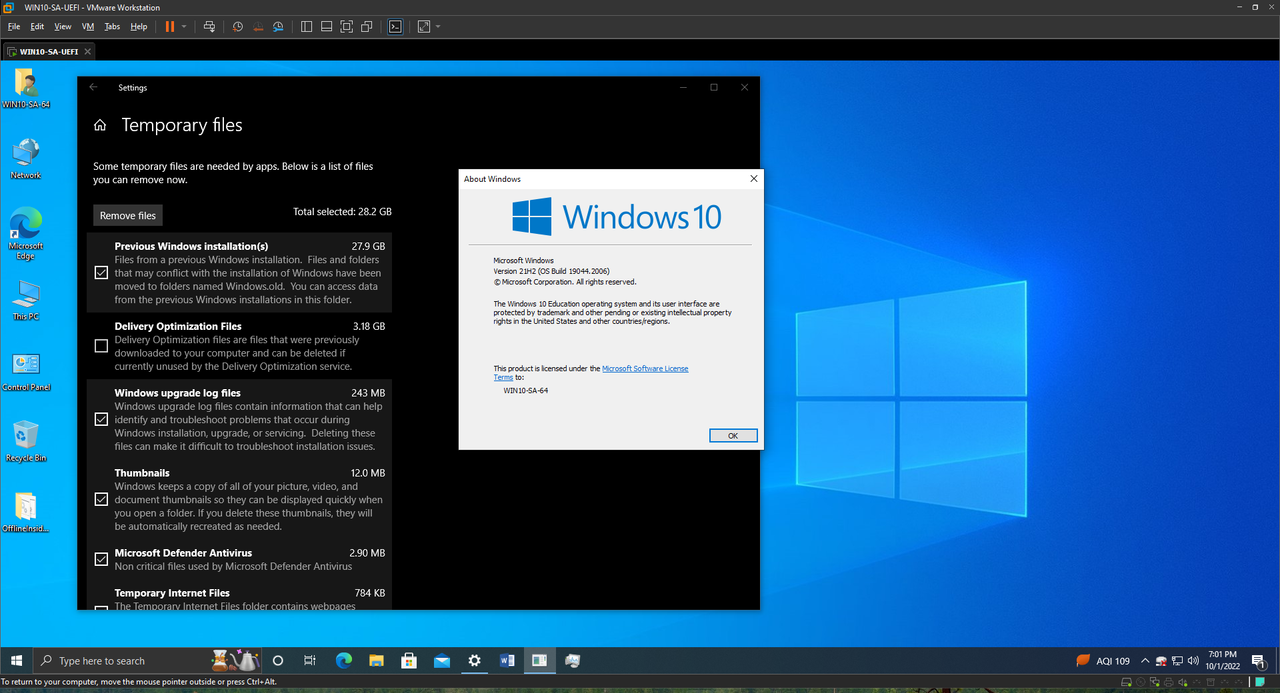Uncheck the Thumbnails checkbox
The image size is (1280, 693).
[x=101, y=499]
